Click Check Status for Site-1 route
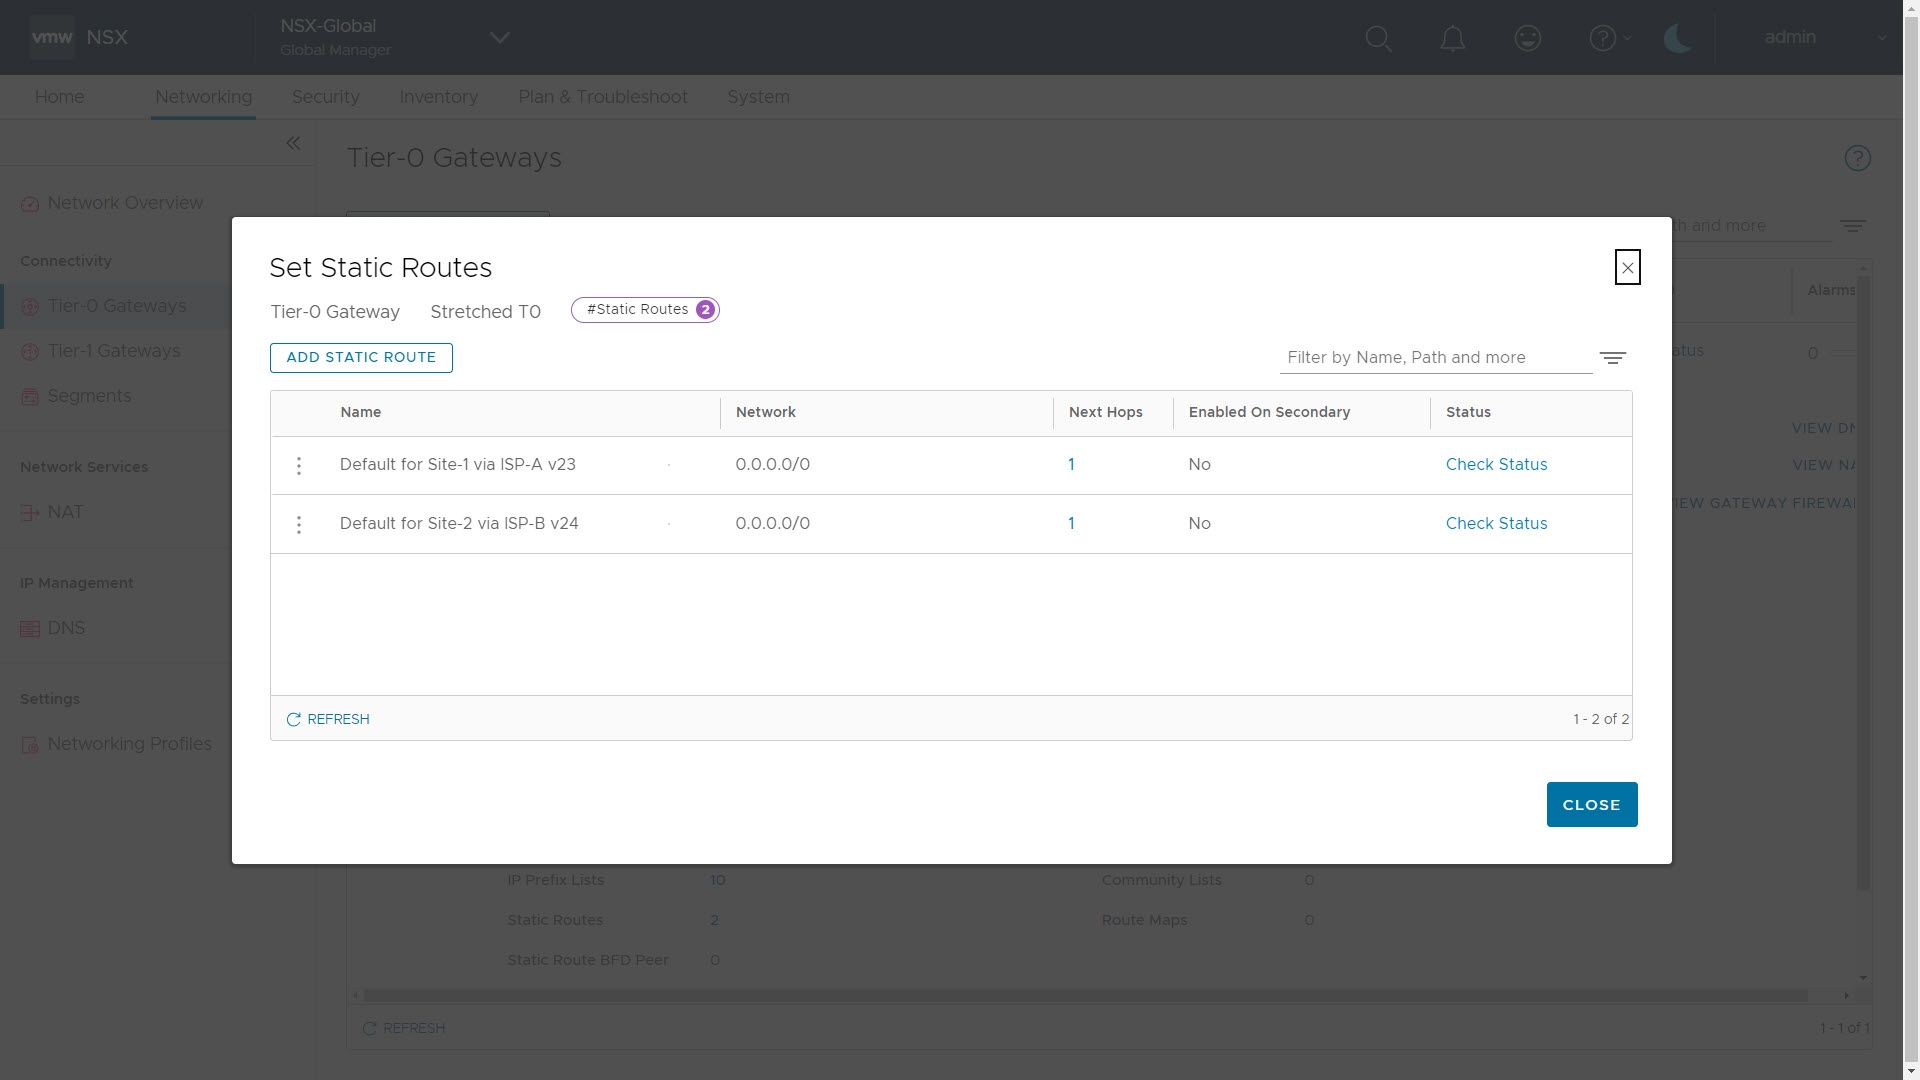 [x=1496, y=464]
